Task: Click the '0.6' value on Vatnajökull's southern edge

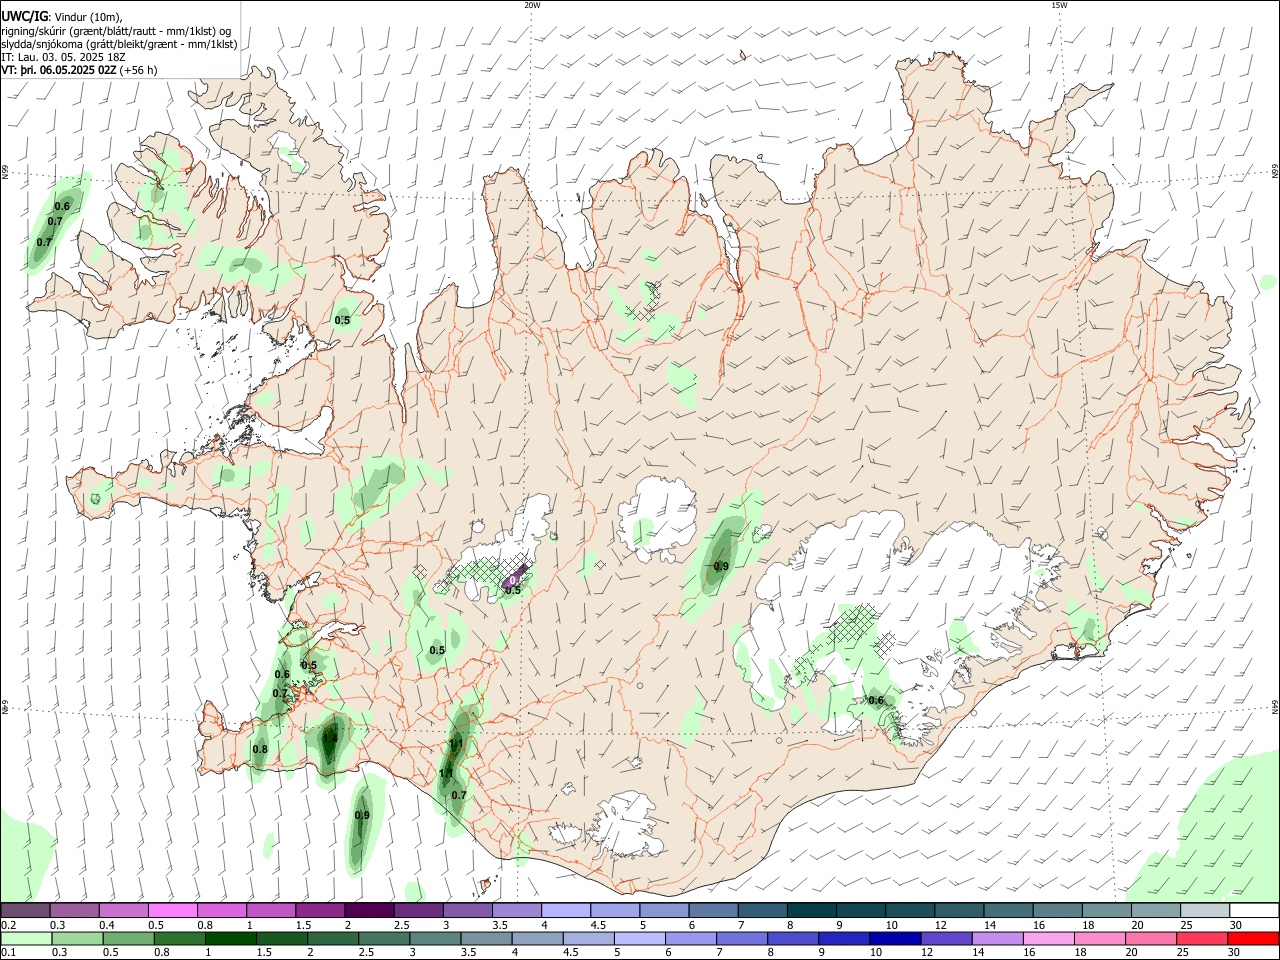Action: pyautogui.click(x=876, y=700)
